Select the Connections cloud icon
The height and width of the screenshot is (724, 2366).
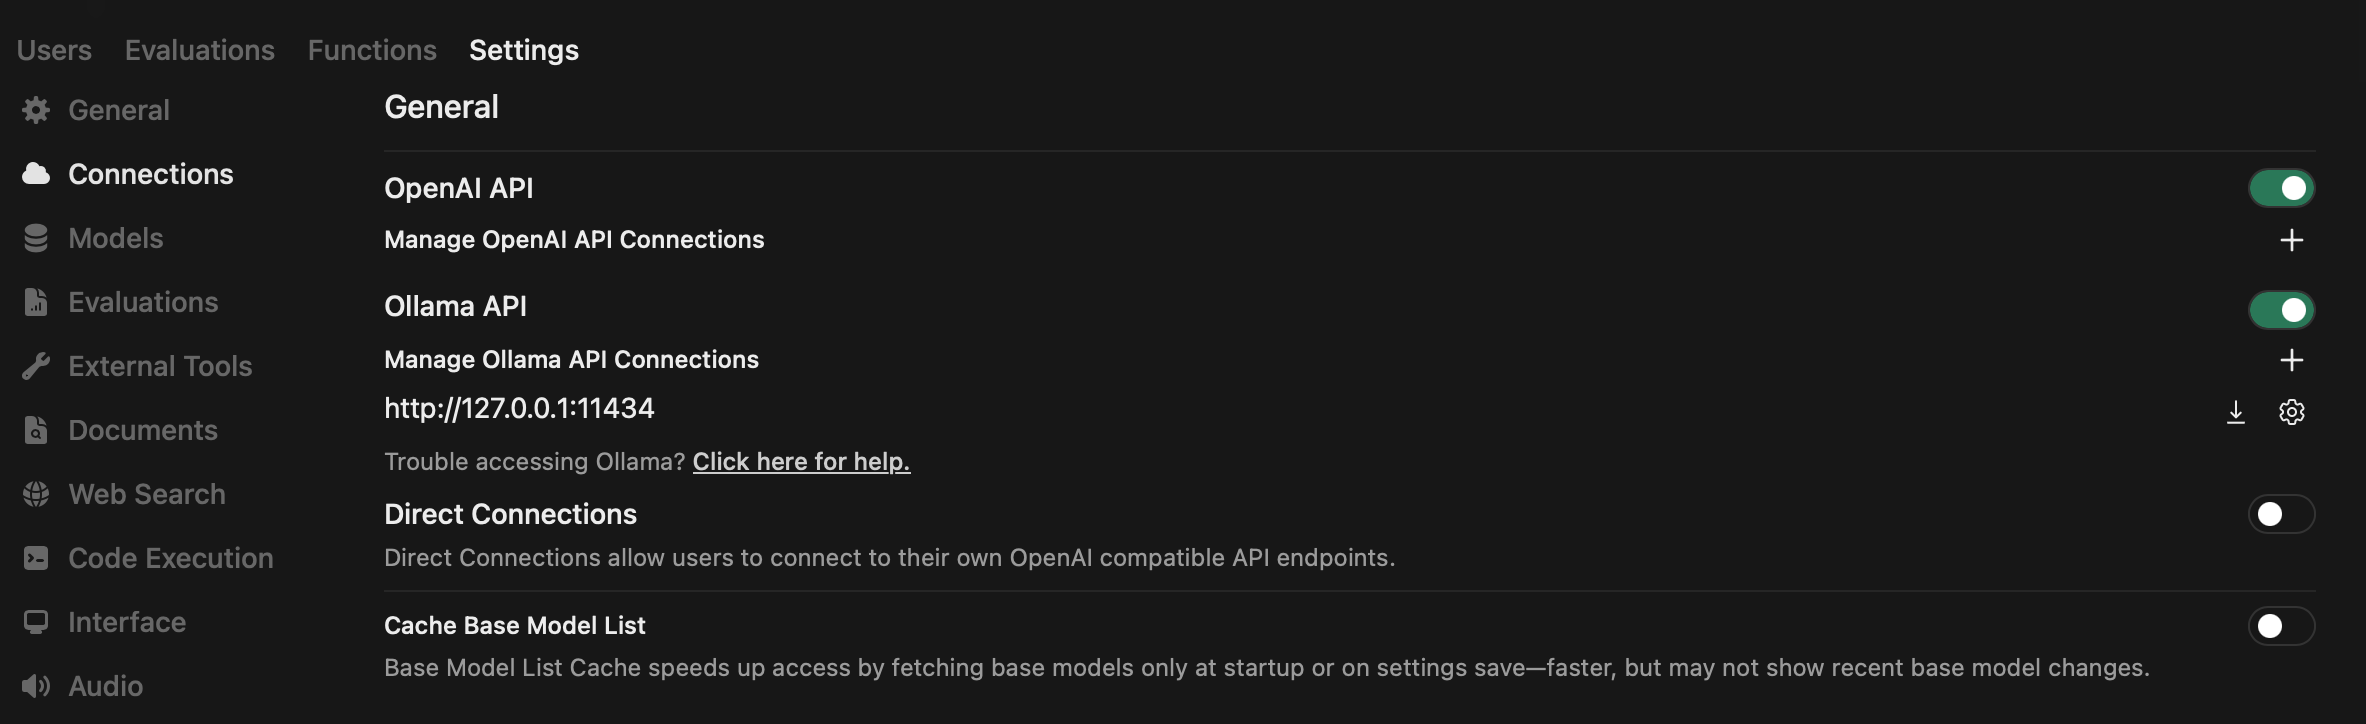pos(34,173)
